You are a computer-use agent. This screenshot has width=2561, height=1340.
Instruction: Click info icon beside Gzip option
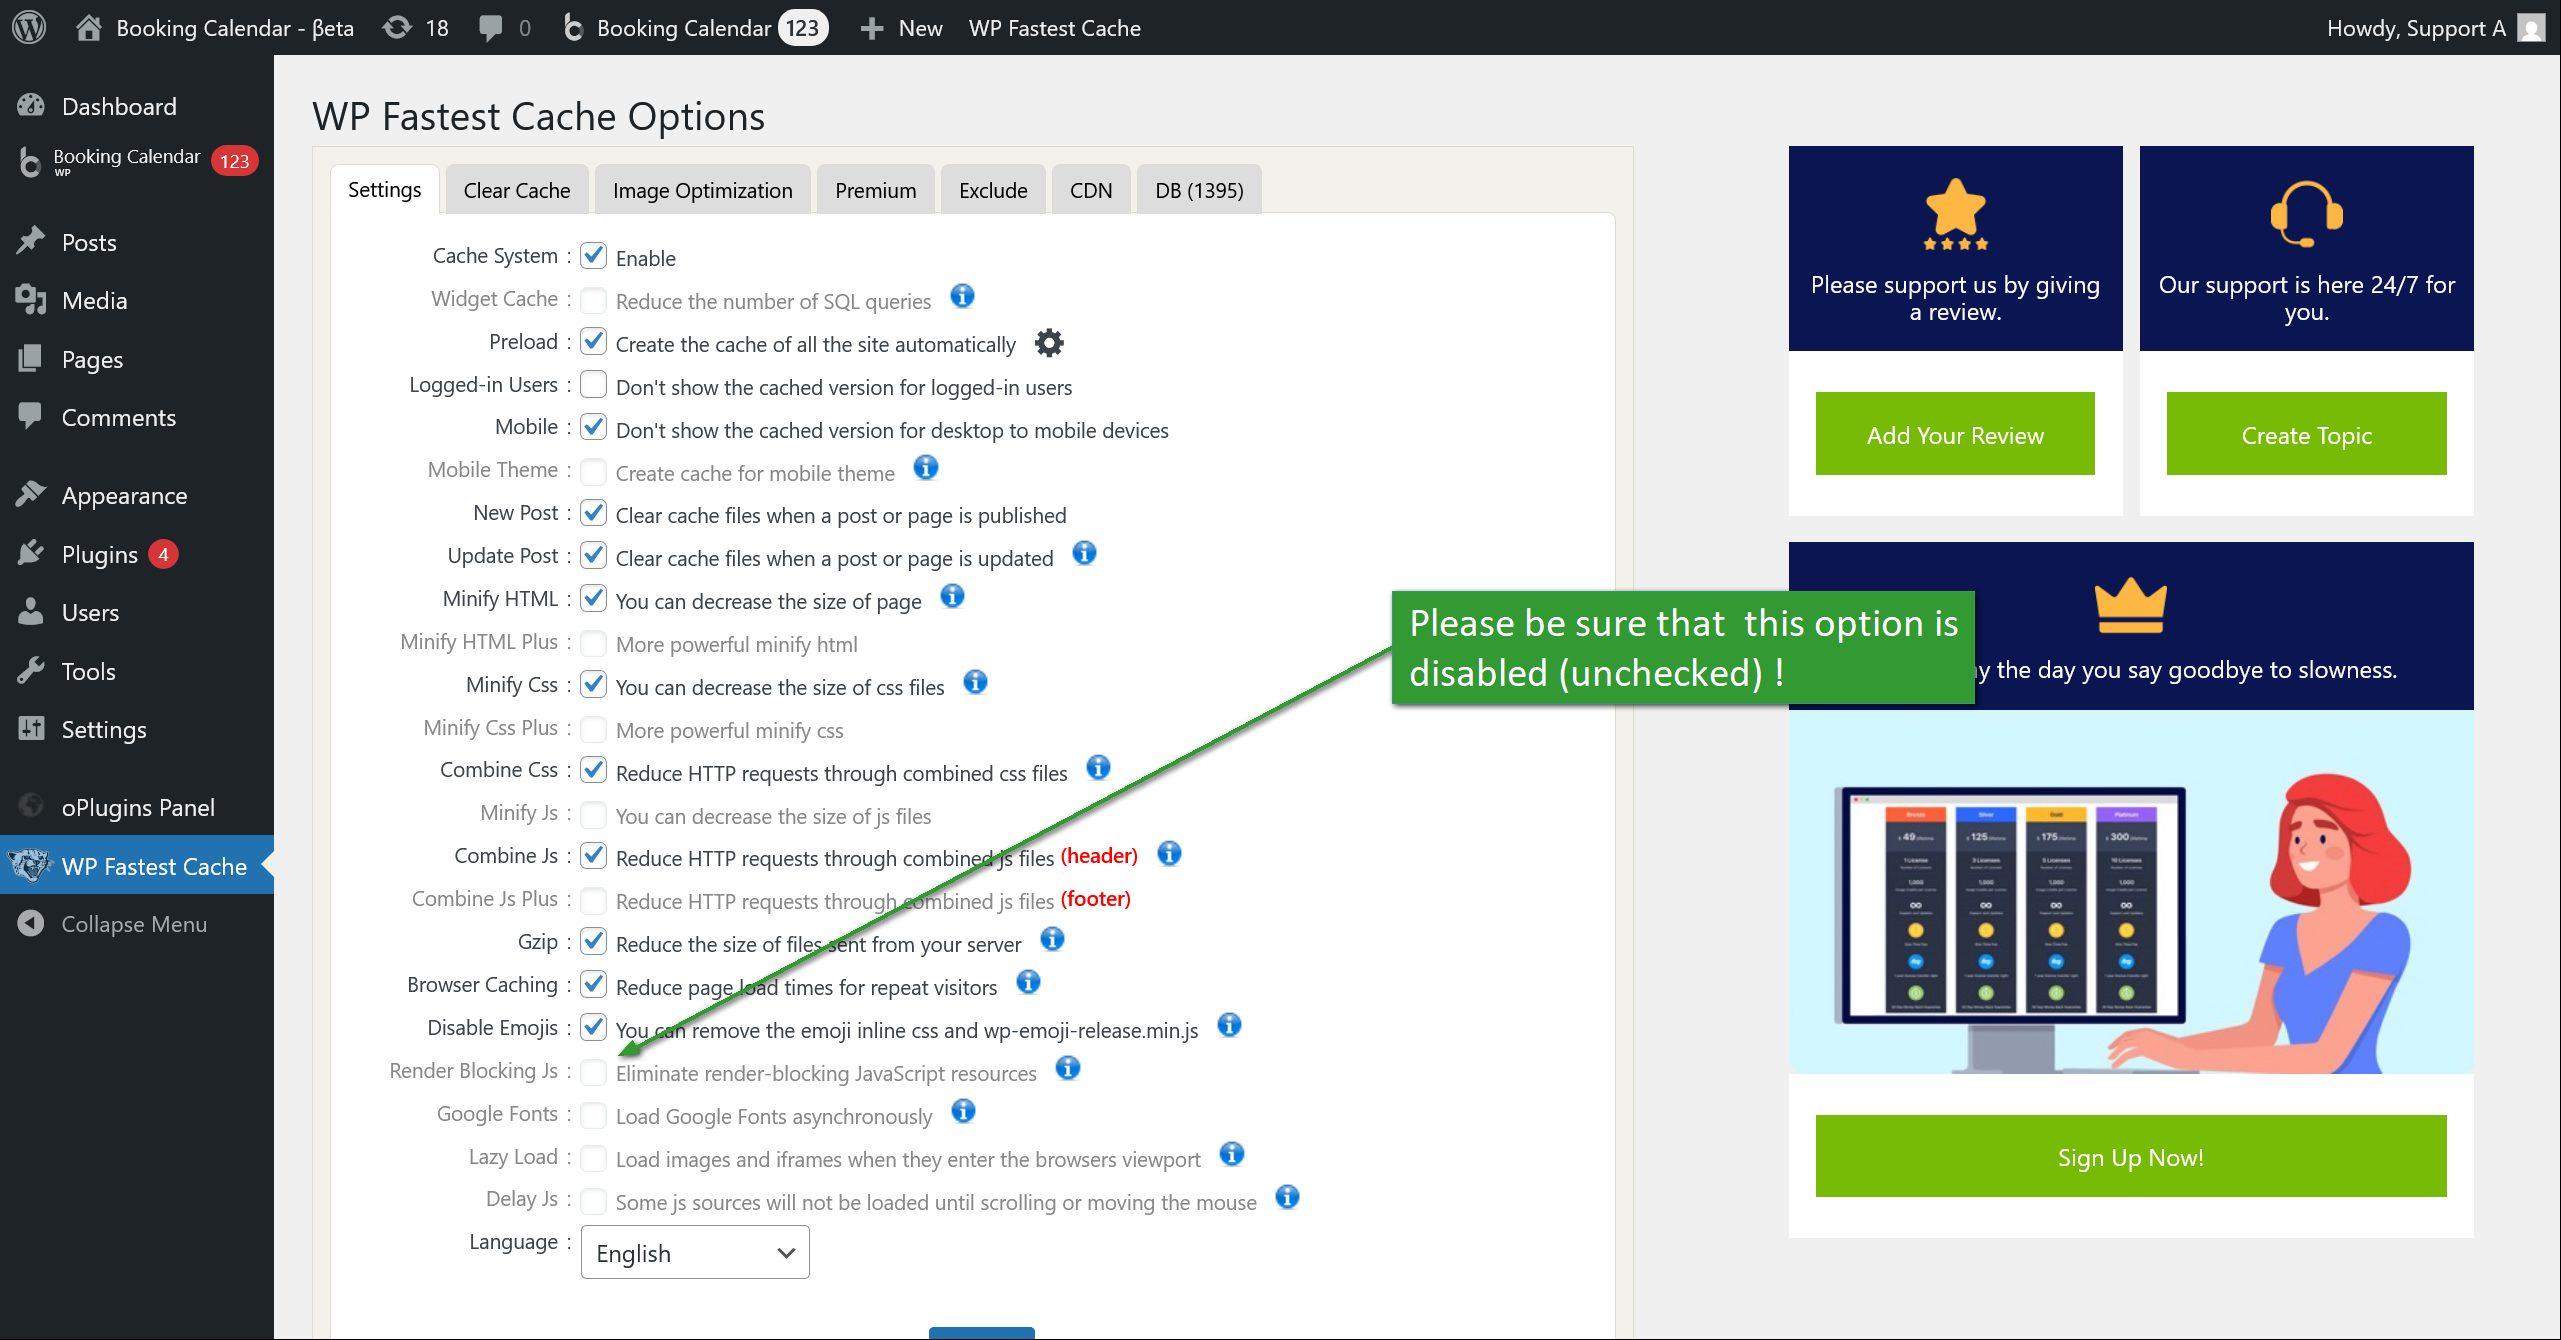point(1052,939)
